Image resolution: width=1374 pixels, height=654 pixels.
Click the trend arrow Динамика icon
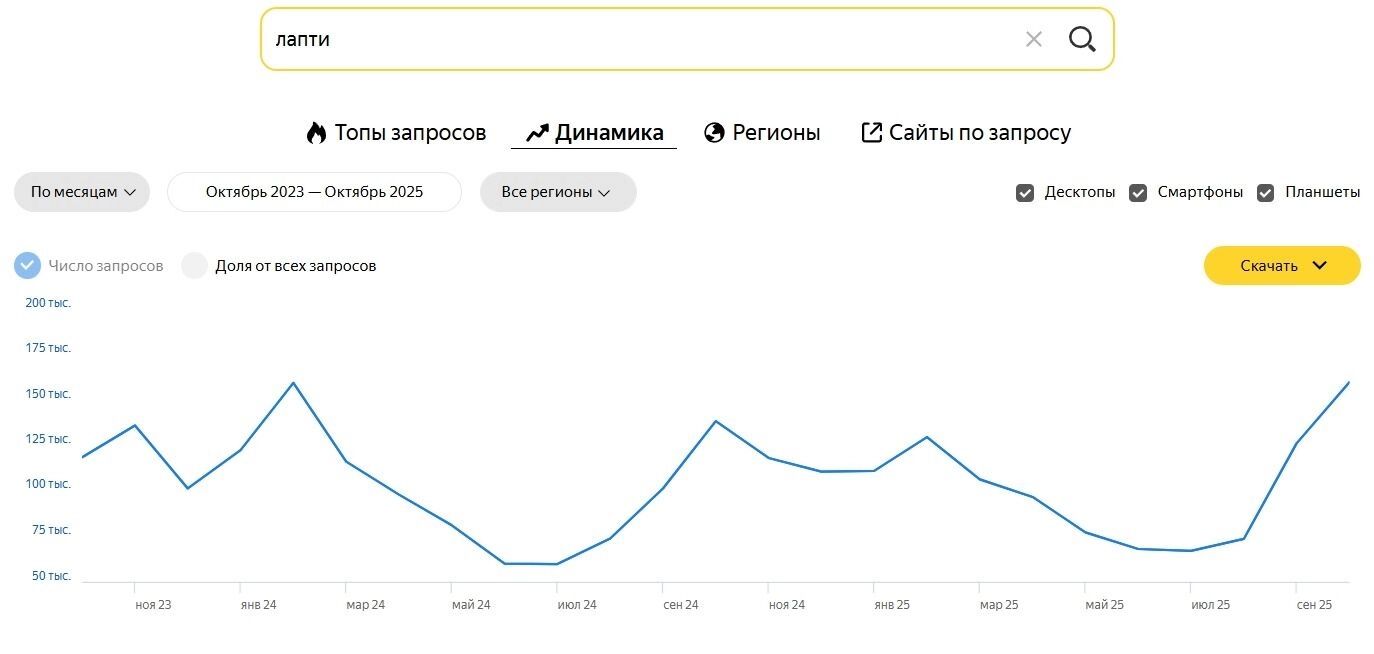[x=537, y=133]
